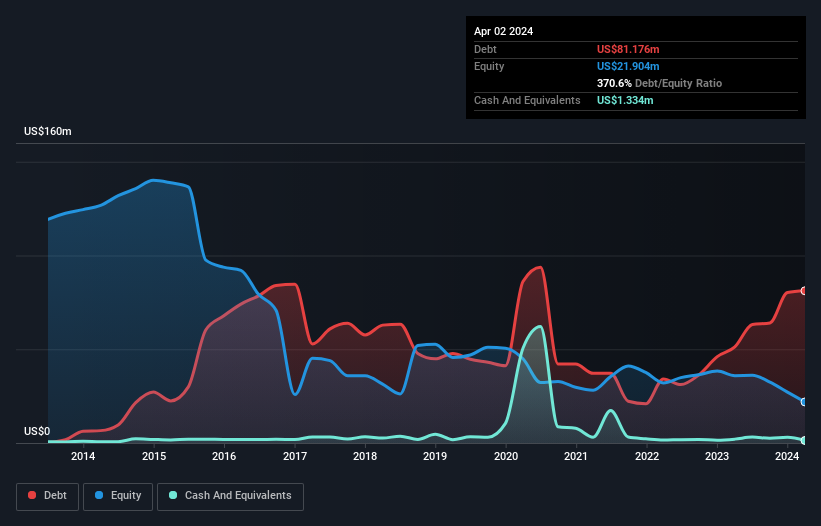Toggle Cash And Equivalents legend button
Image resolution: width=821 pixels, height=526 pixels.
(230, 496)
